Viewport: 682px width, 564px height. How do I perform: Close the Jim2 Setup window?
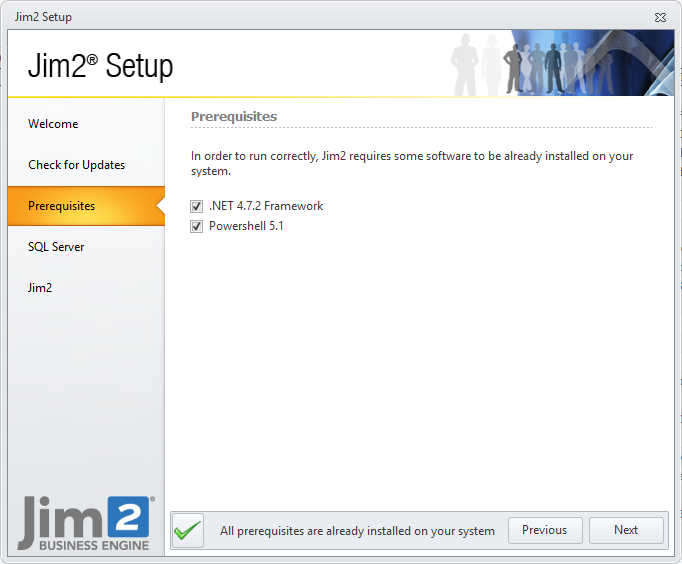coord(660,17)
